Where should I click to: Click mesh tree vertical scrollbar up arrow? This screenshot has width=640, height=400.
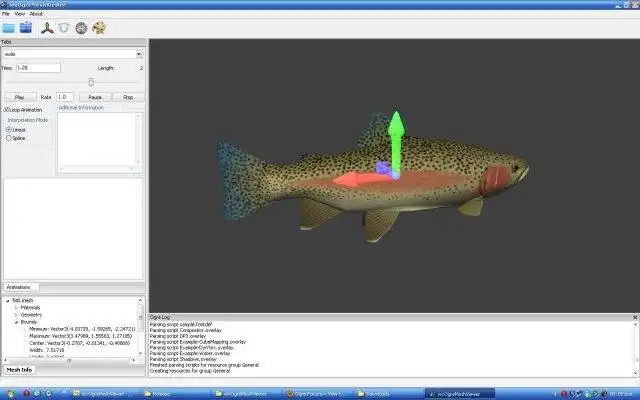(140, 300)
